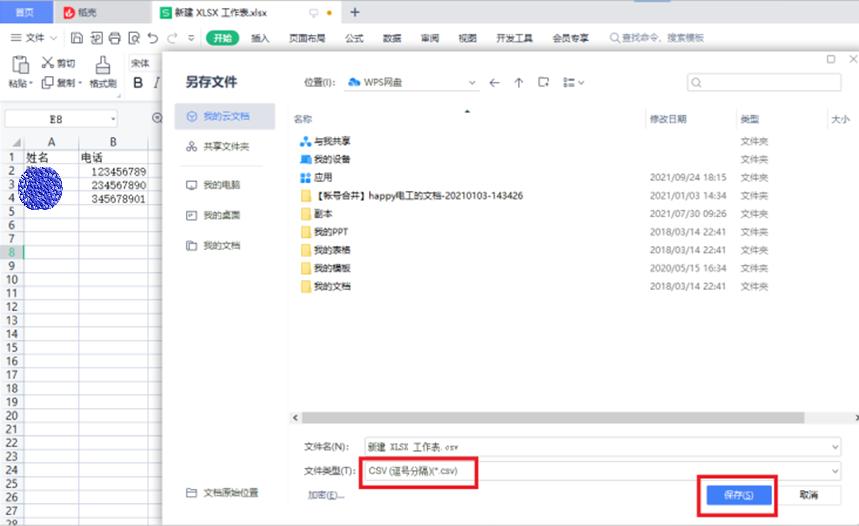This screenshot has width=859, height=526.
Task: Open the 我的设备 device folder
Action: 325,159
